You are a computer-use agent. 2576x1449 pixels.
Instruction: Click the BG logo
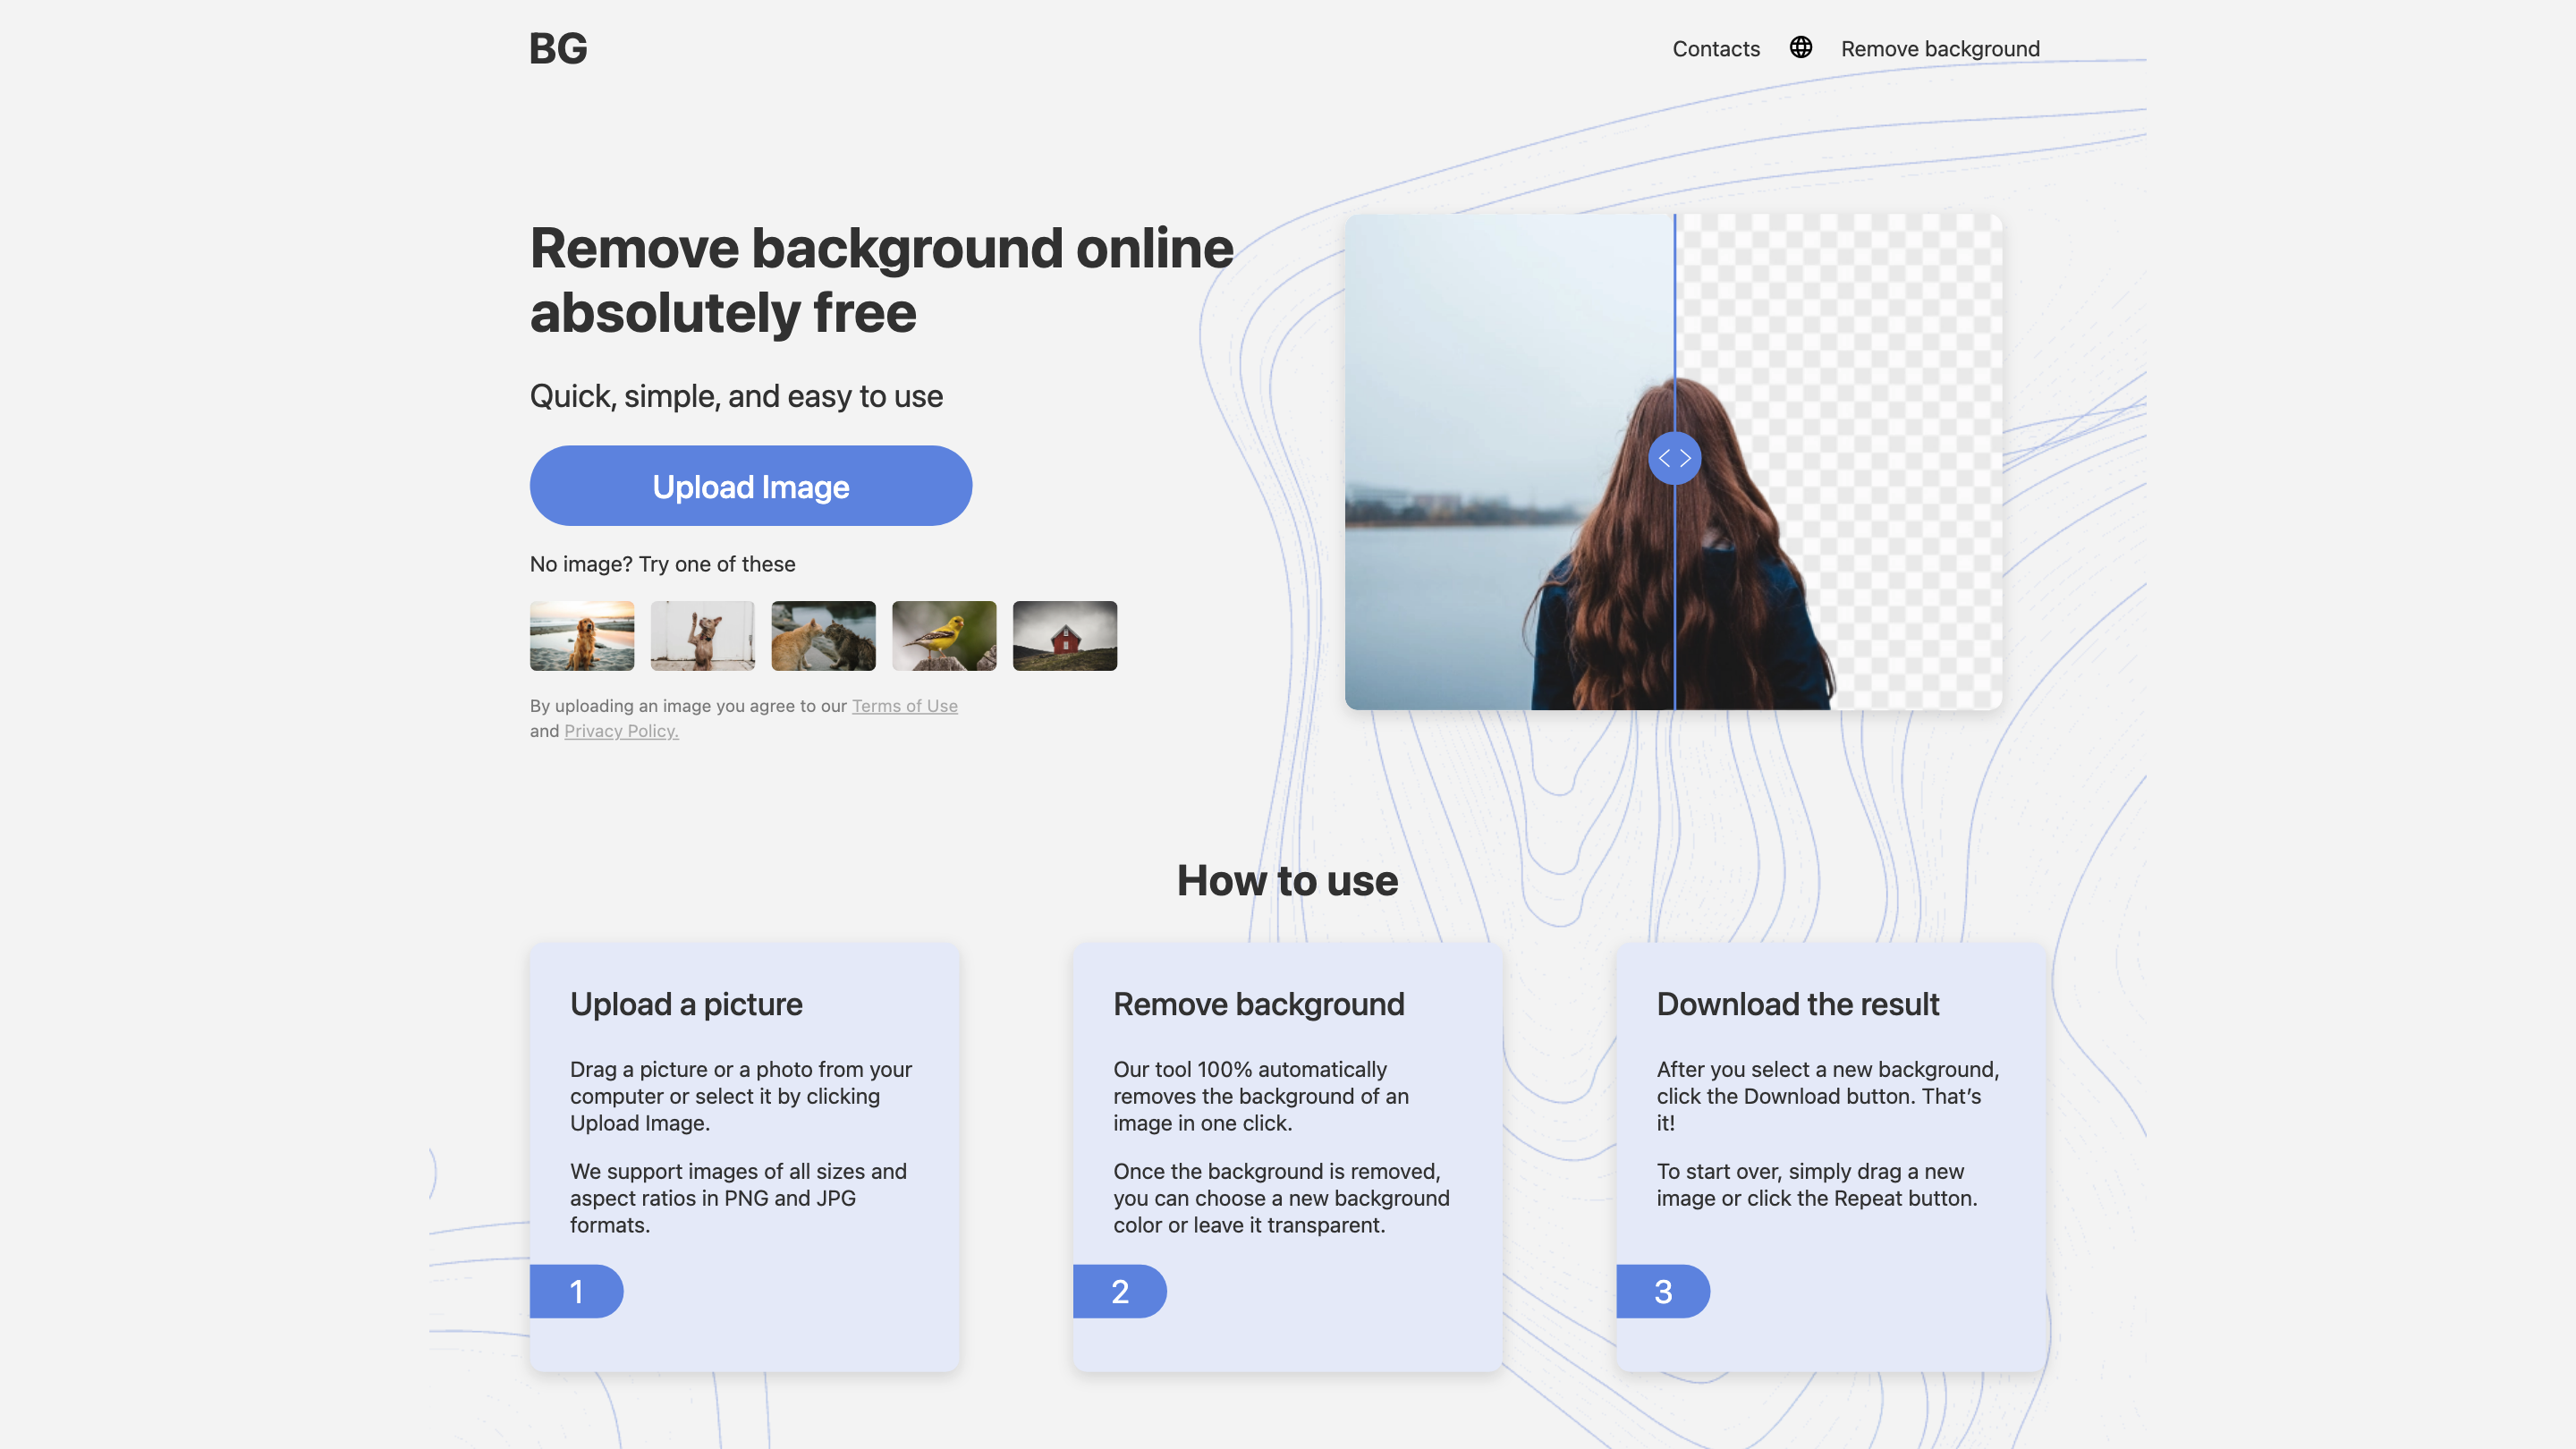pyautogui.click(x=558, y=48)
